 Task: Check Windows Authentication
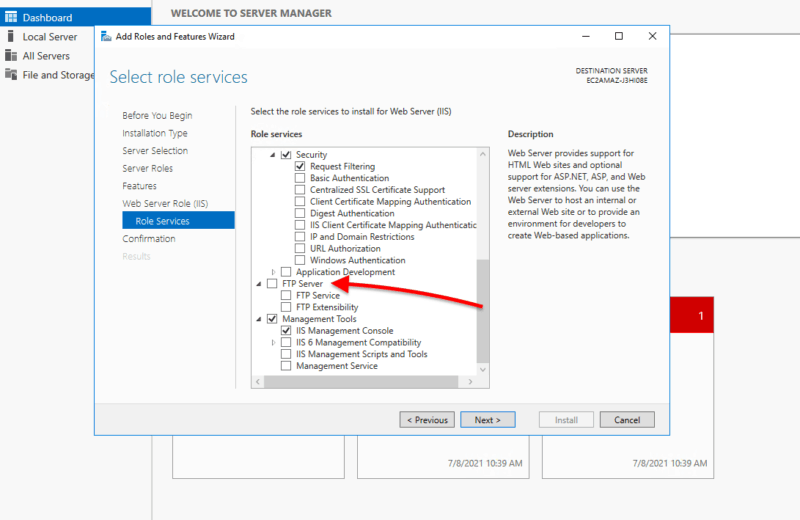click(x=300, y=260)
